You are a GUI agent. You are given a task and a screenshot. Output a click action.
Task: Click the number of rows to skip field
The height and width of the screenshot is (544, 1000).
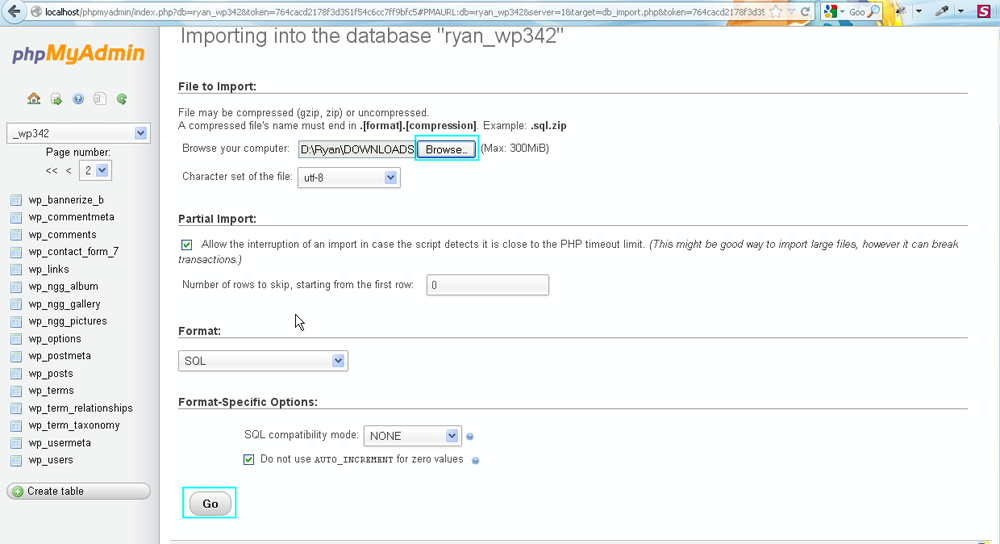487,285
